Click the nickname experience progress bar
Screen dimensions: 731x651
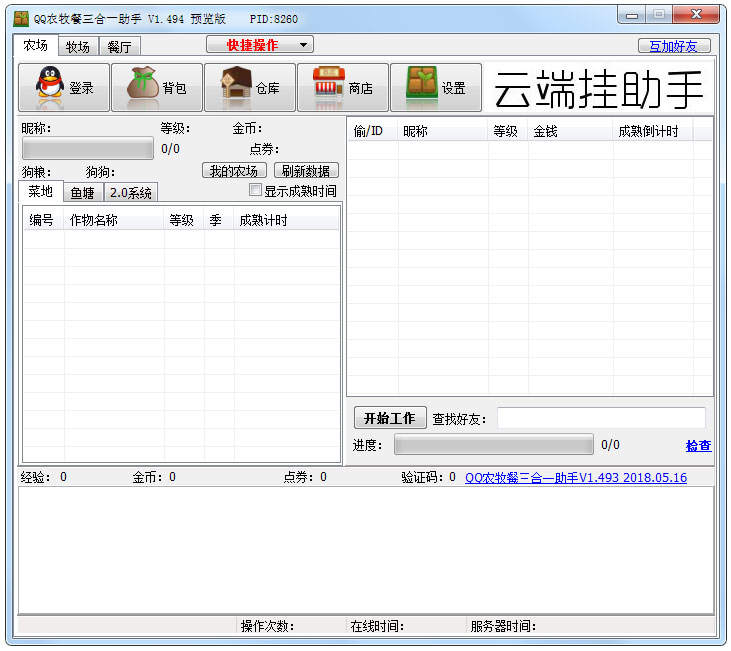tap(88, 148)
